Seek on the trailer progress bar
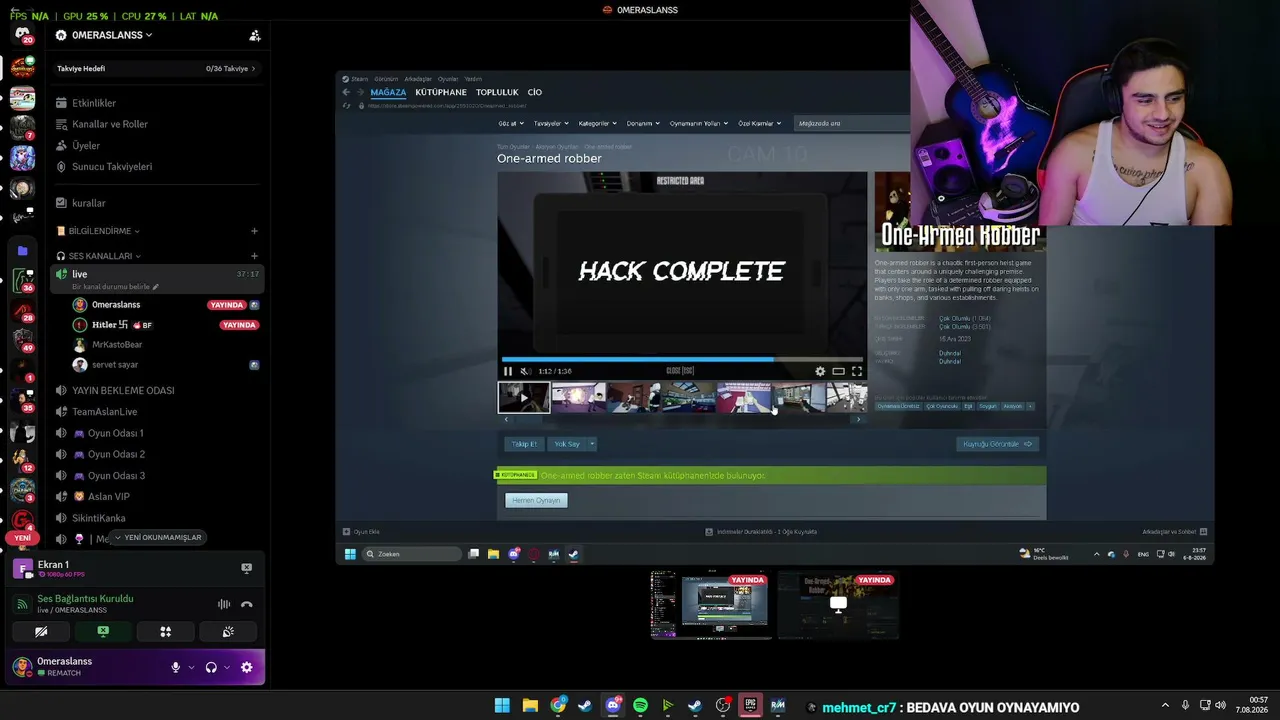Screen dimensions: 1280x720 coord(682,358)
